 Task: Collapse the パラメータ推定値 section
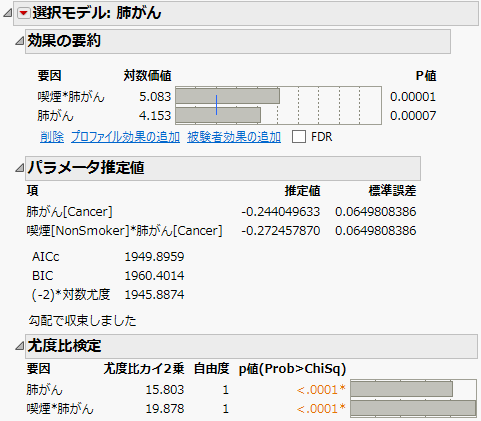[20, 168]
